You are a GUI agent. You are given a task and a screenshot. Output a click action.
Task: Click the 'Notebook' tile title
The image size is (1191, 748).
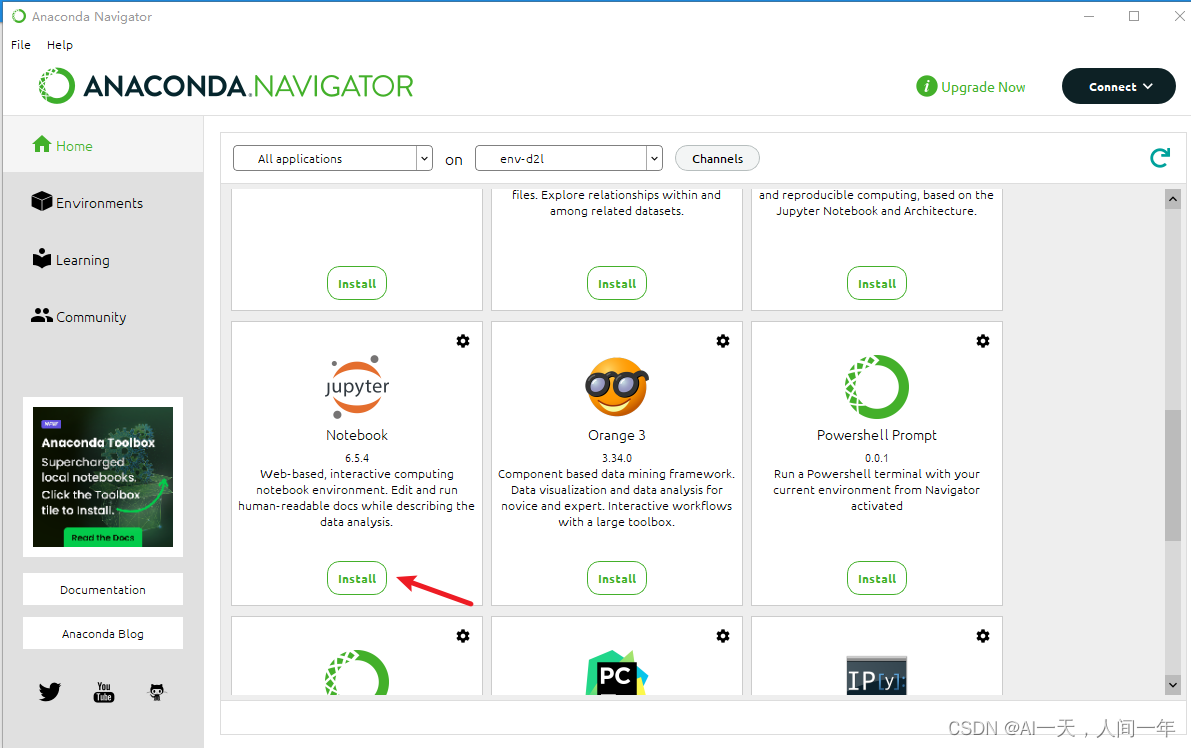(356, 435)
